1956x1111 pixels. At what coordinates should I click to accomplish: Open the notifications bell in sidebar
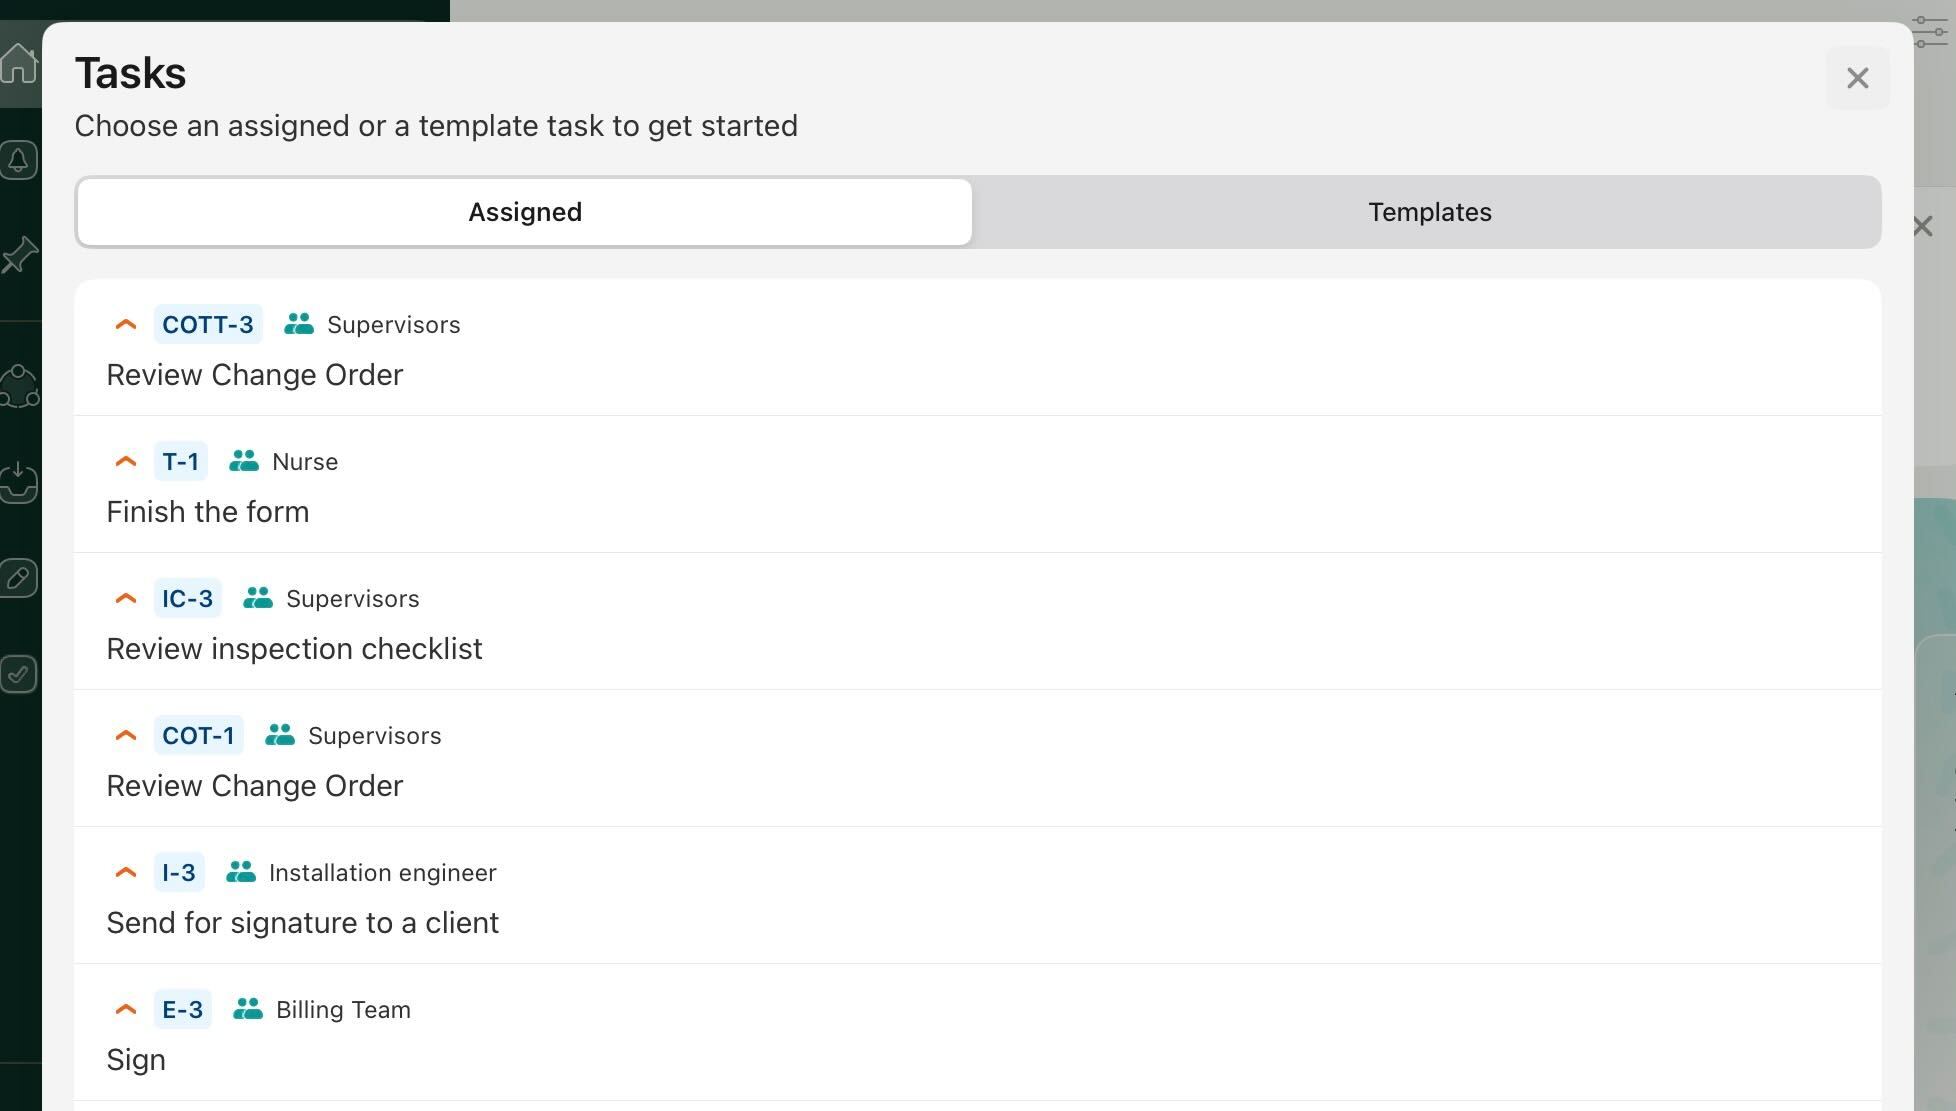click(x=19, y=160)
